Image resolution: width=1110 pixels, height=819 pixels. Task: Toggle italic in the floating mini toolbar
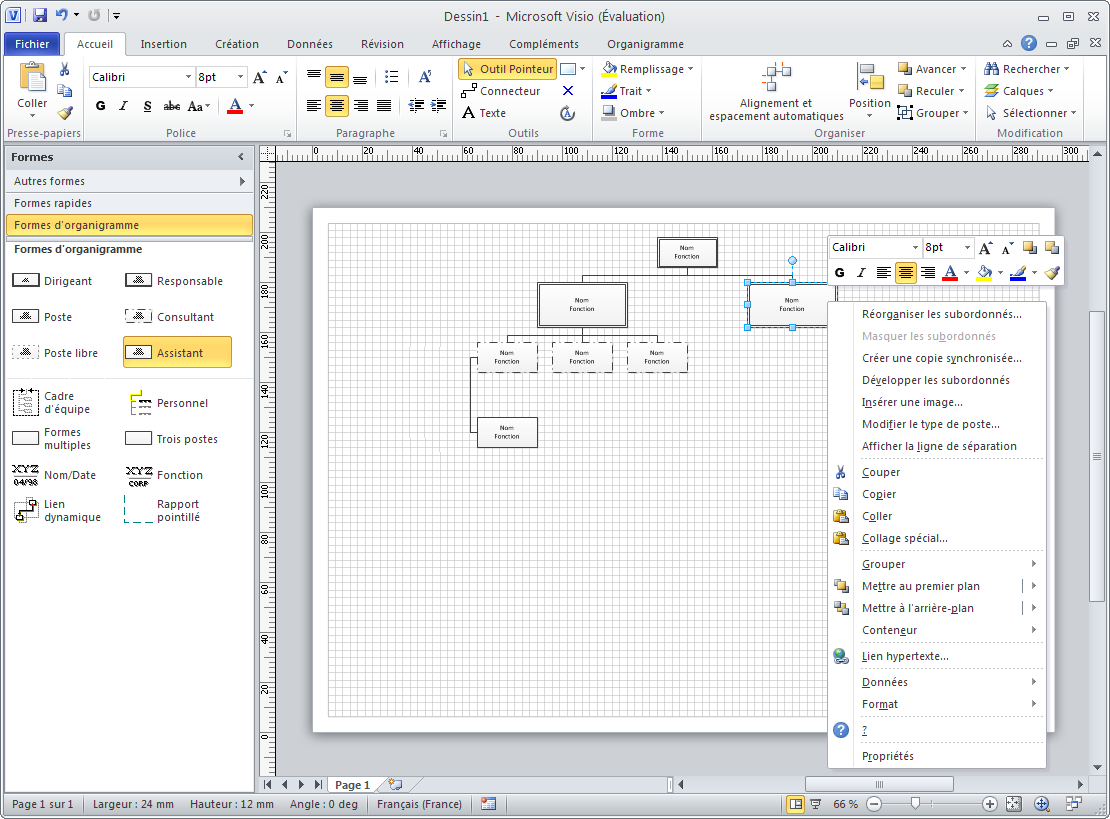coord(861,272)
